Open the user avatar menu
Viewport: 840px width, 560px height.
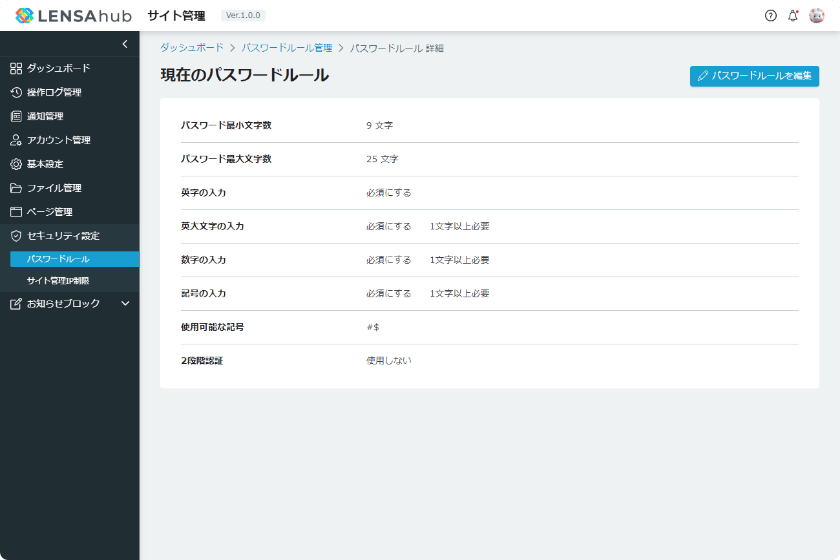coord(816,16)
